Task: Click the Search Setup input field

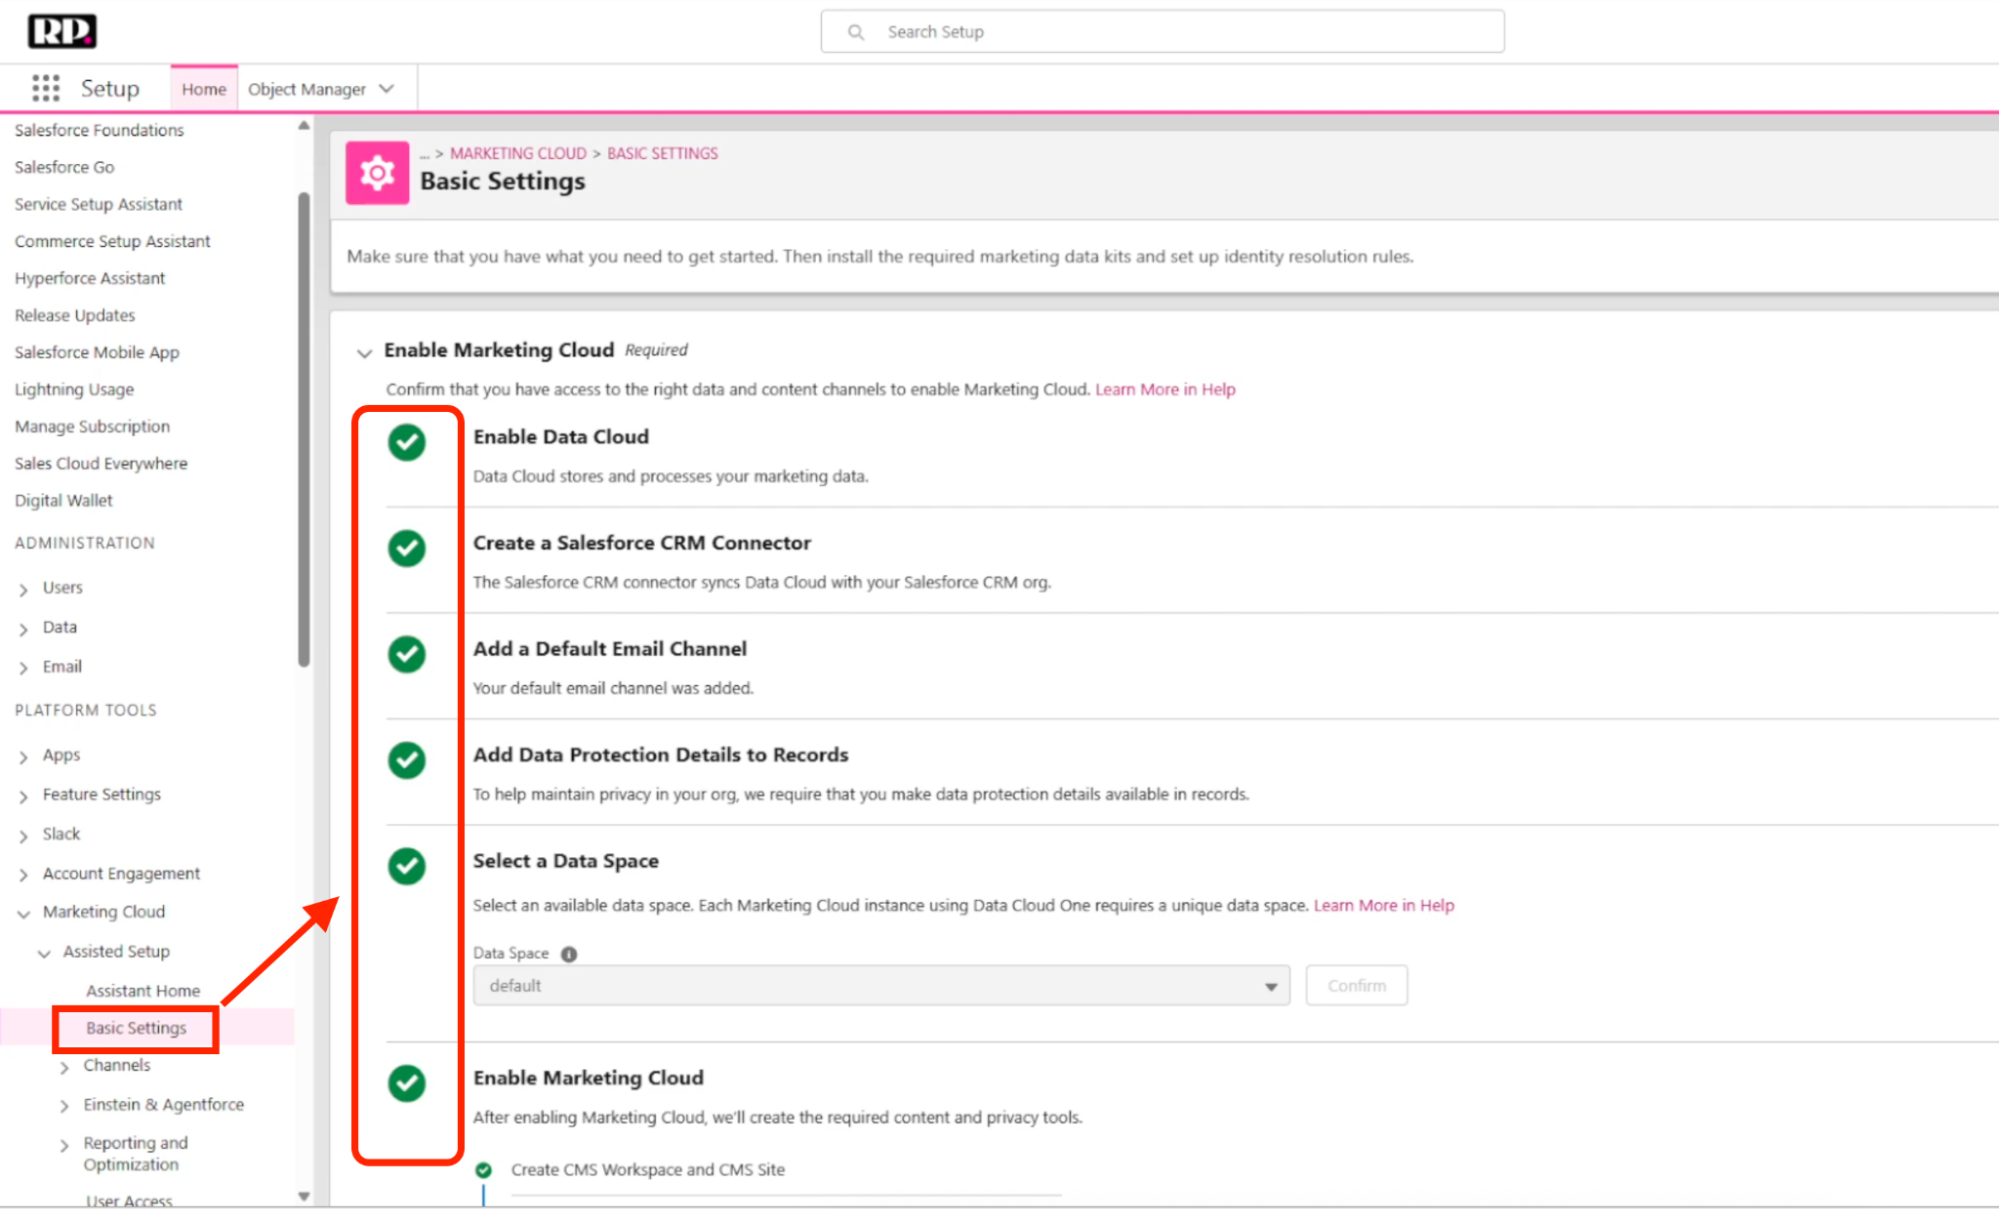Action: click(x=1180, y=32)
